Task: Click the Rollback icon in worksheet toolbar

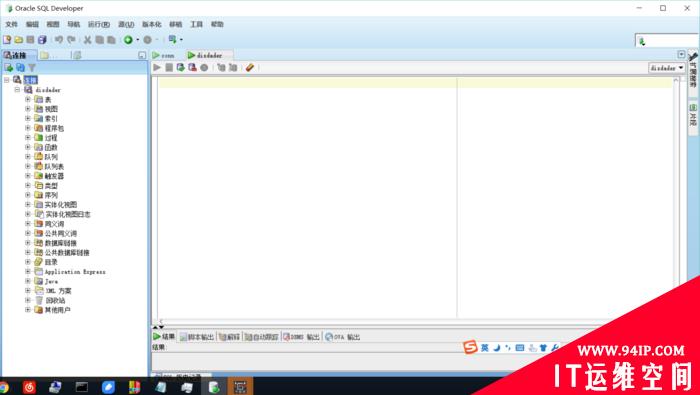Action: (192, 67)
